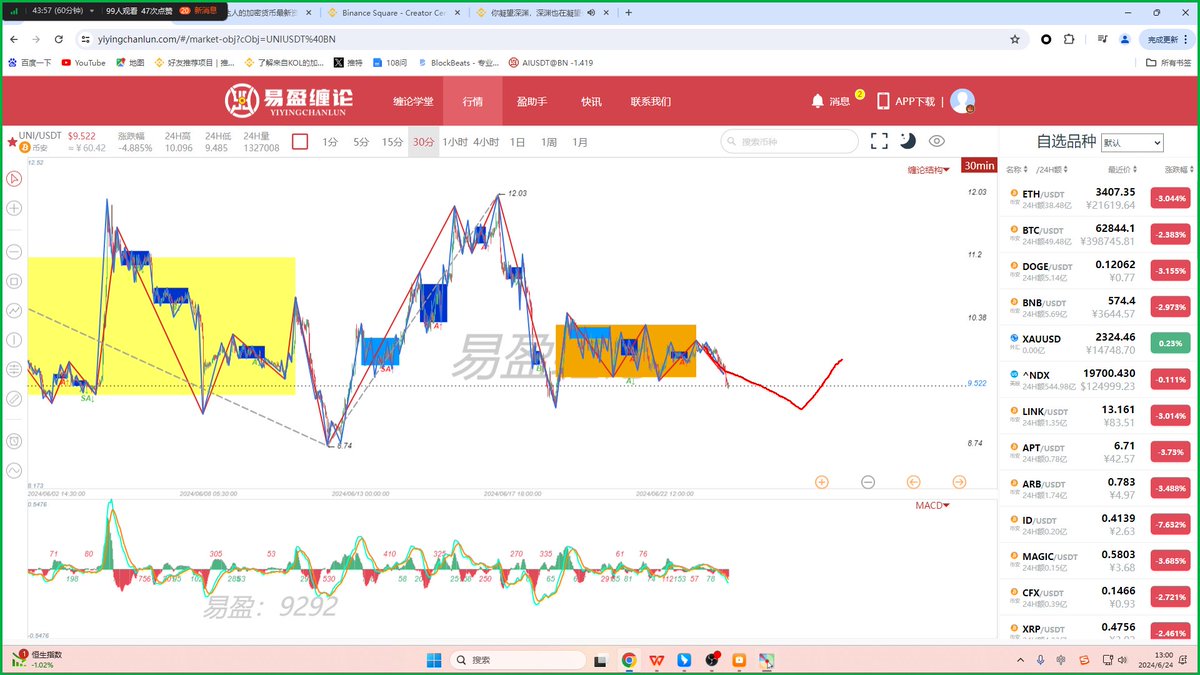Zoom out chart with minus circle button

[868, 482]
